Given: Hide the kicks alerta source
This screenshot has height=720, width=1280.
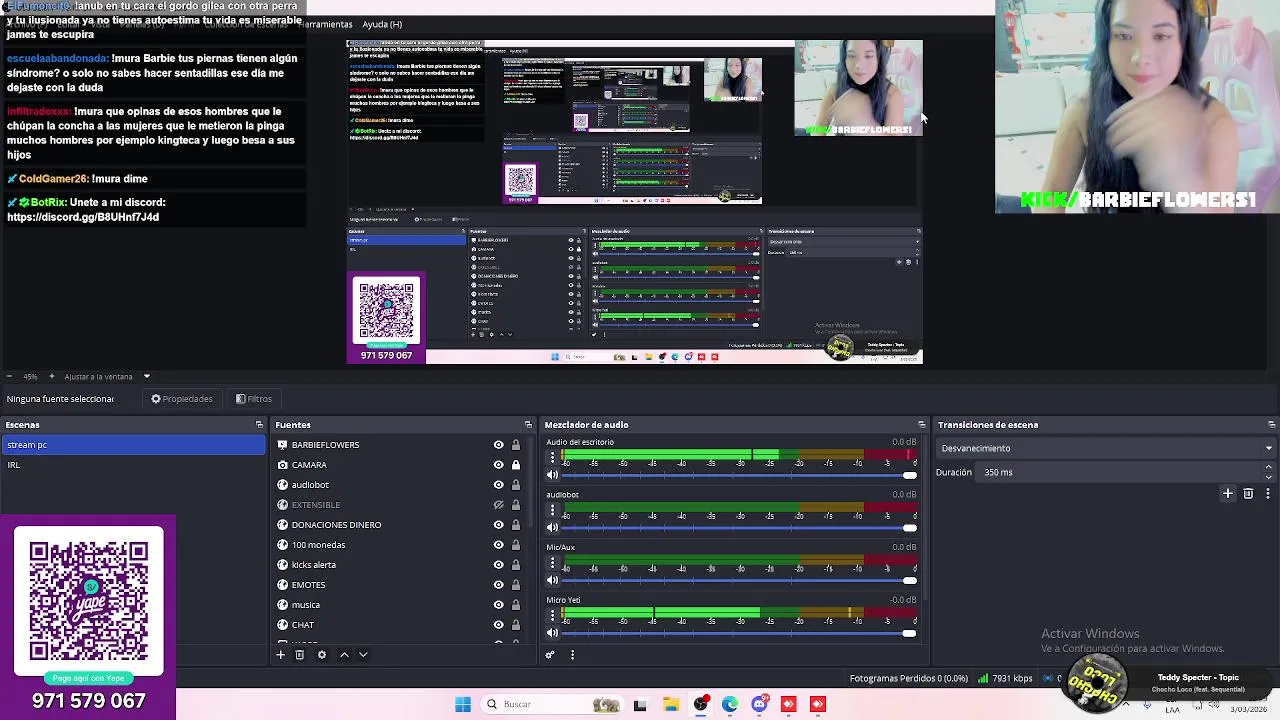Looking at the screenshot, I should (x=498, y=565).
